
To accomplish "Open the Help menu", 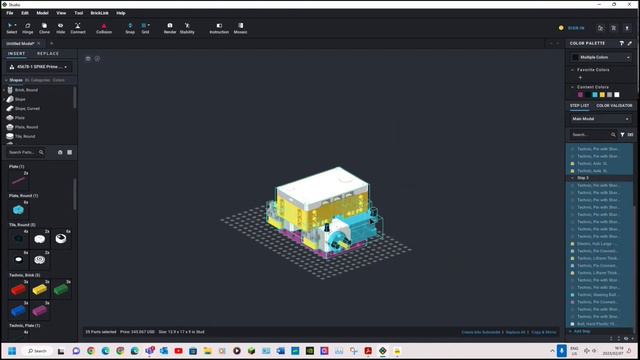I will pos(121,13).
